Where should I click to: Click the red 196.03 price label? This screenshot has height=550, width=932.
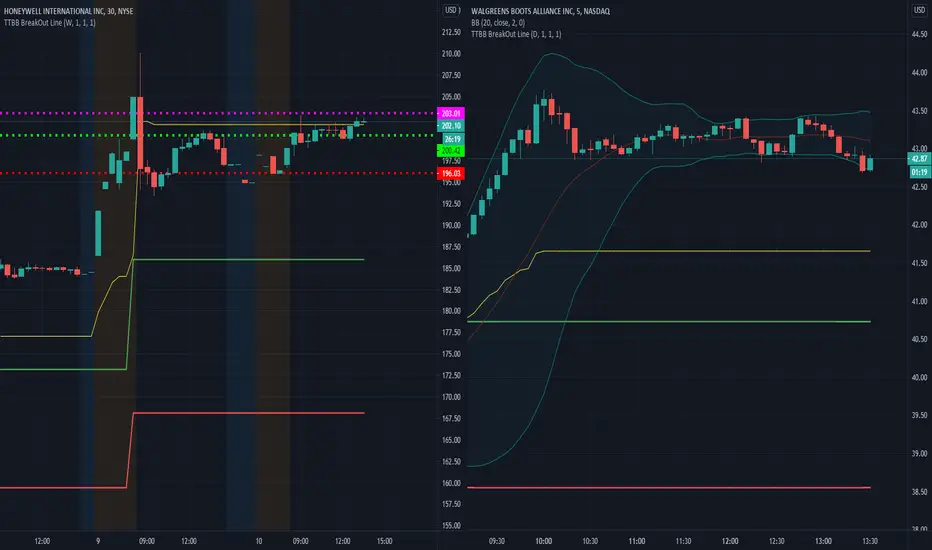pyautogui.click(x=451, y=173)
